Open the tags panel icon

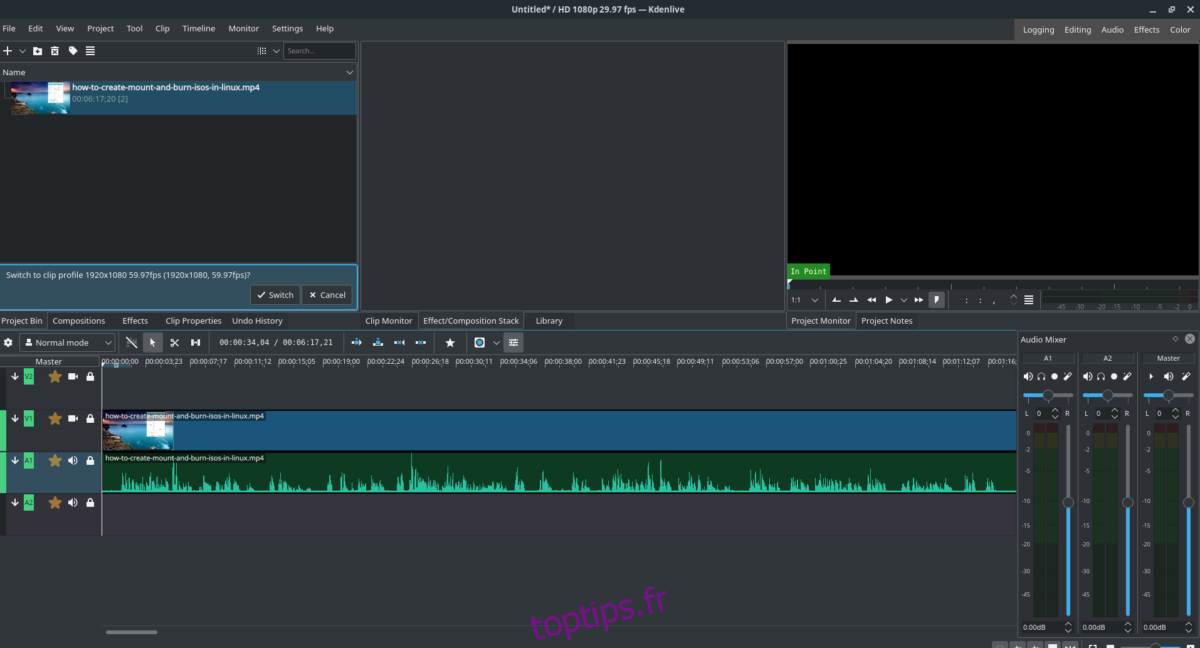point(73,51)
